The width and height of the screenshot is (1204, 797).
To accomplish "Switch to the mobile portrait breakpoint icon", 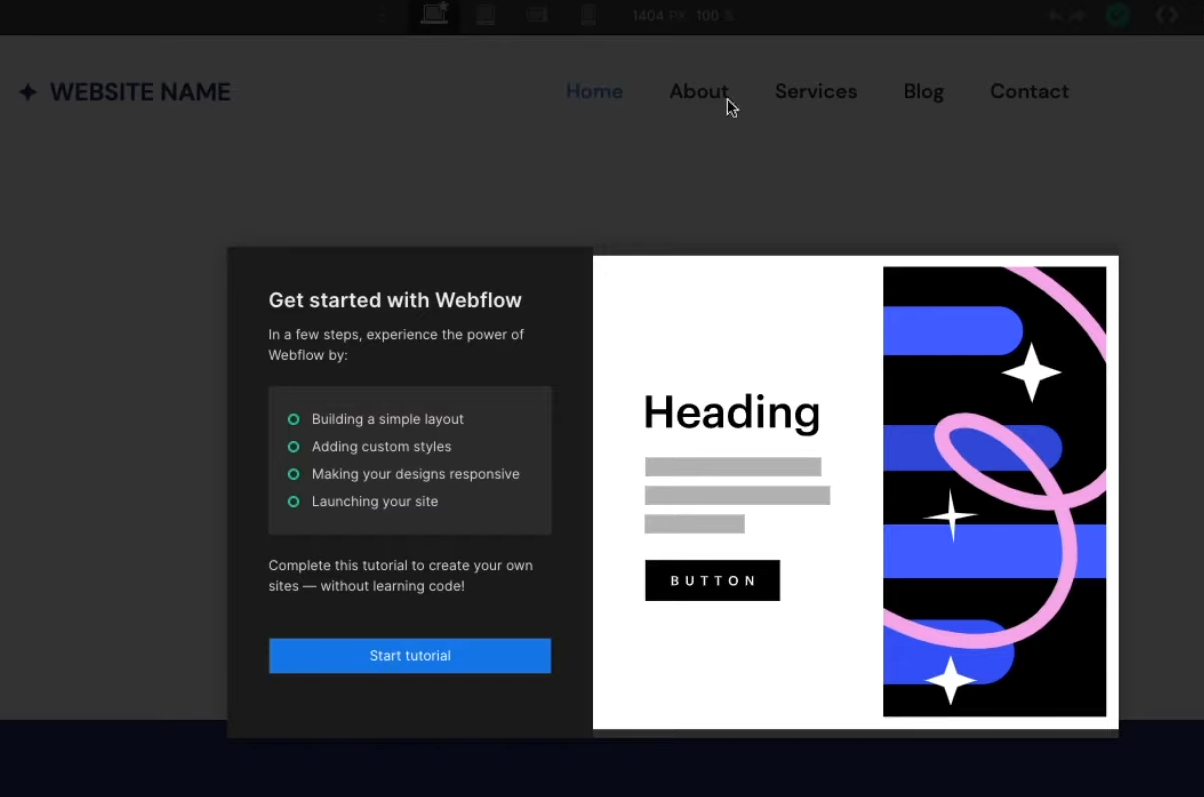I will click(588, 15).
